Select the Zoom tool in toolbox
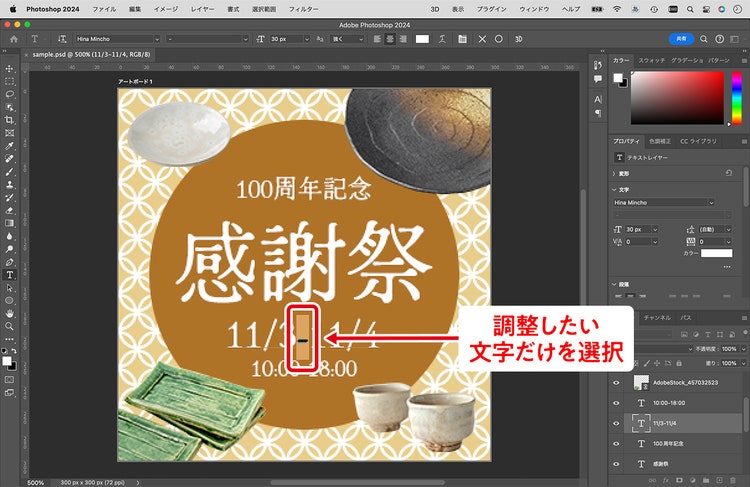The height and width of the screenshot is (487, 750). coord(10,327)
